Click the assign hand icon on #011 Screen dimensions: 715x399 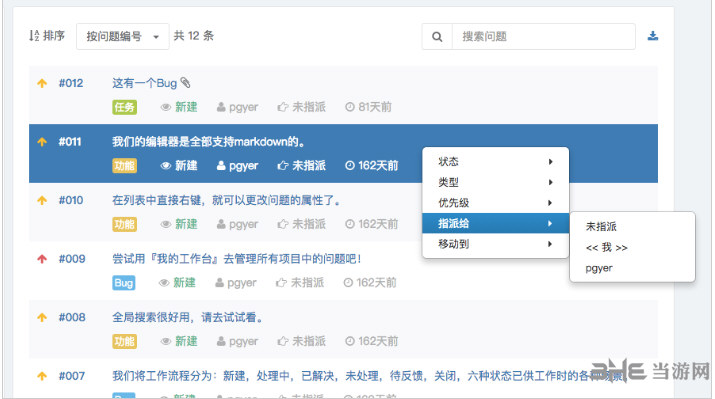[x=283, y=166]
